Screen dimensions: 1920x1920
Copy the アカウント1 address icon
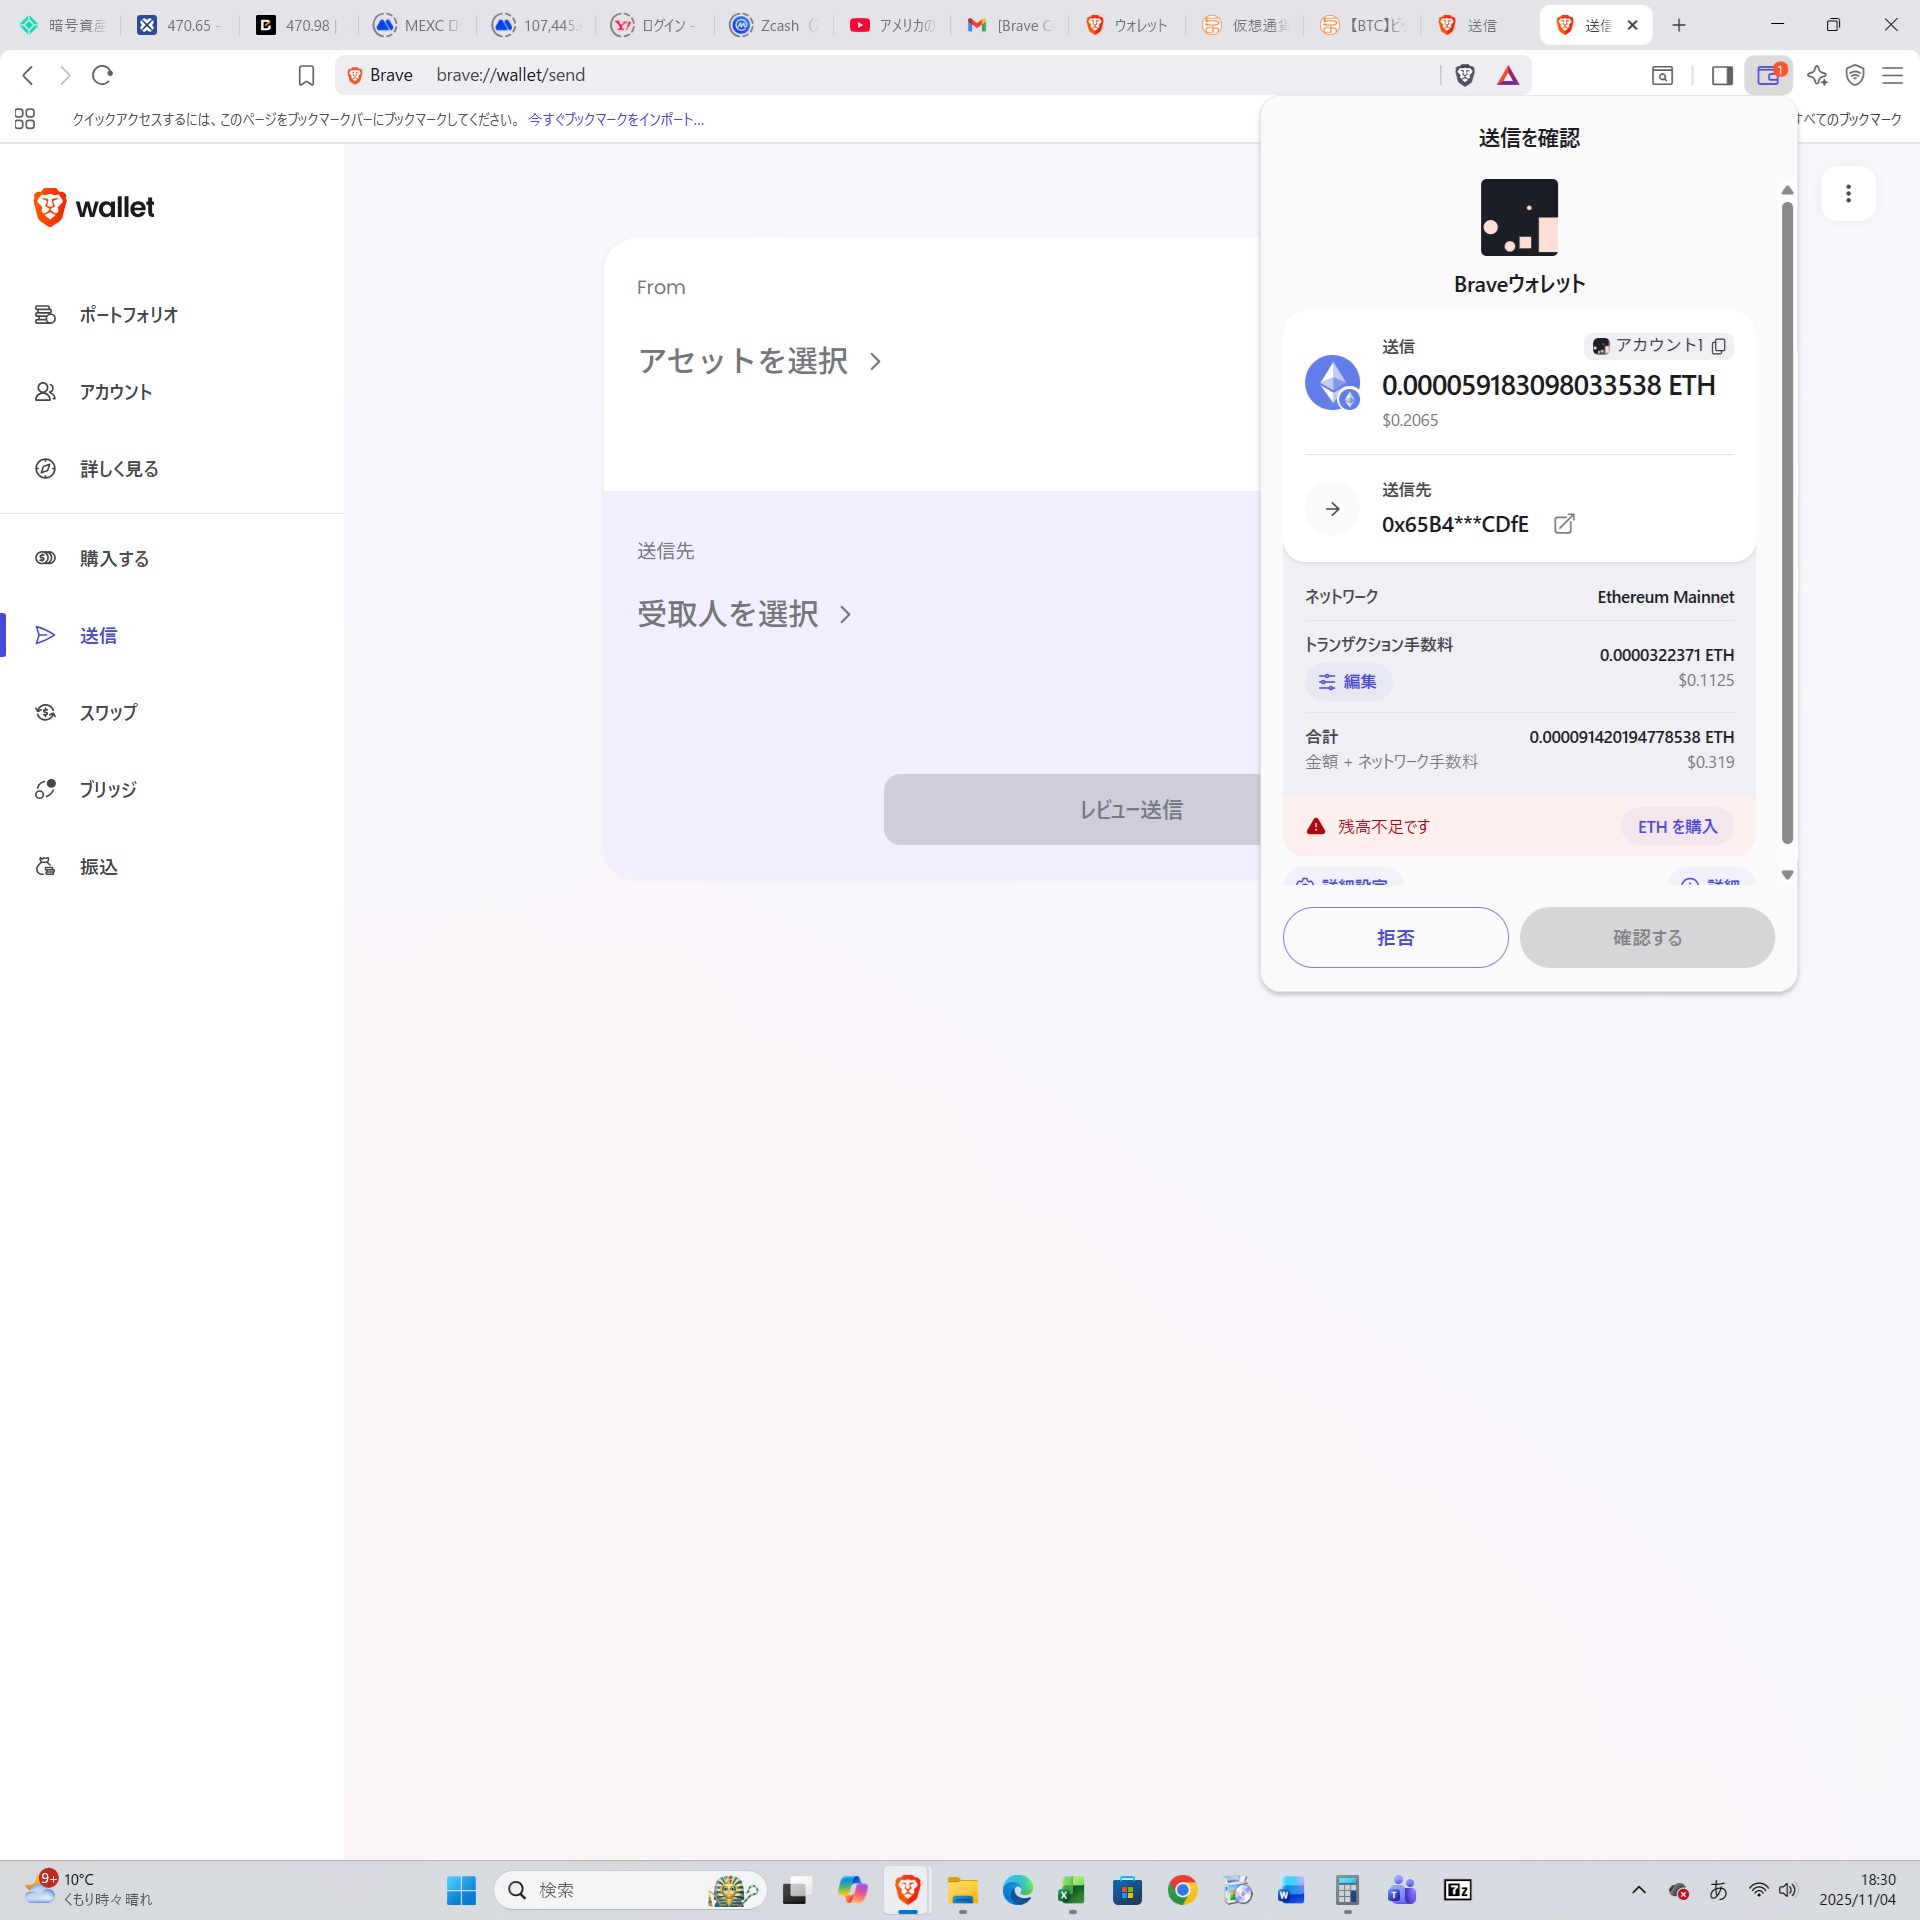(1719, 346)
